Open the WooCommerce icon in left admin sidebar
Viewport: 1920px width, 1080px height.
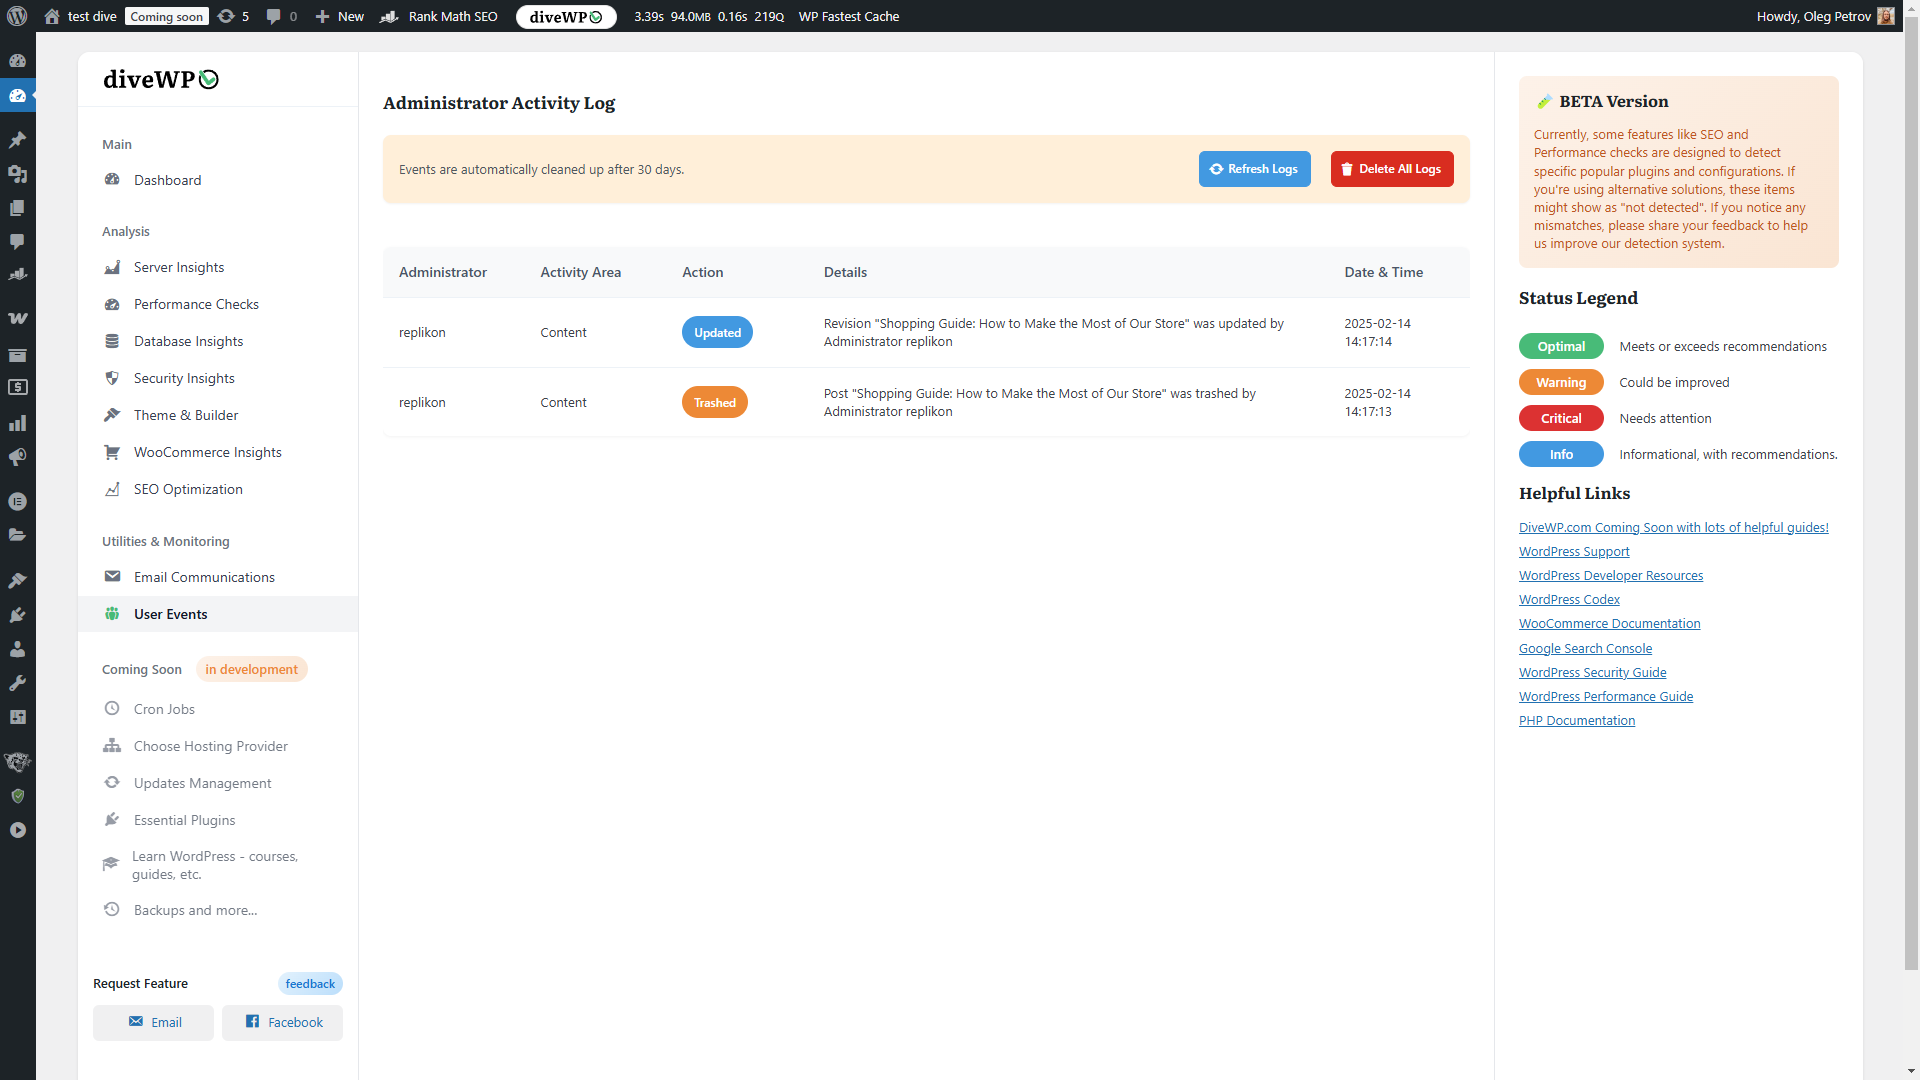(x=17, y=318)
